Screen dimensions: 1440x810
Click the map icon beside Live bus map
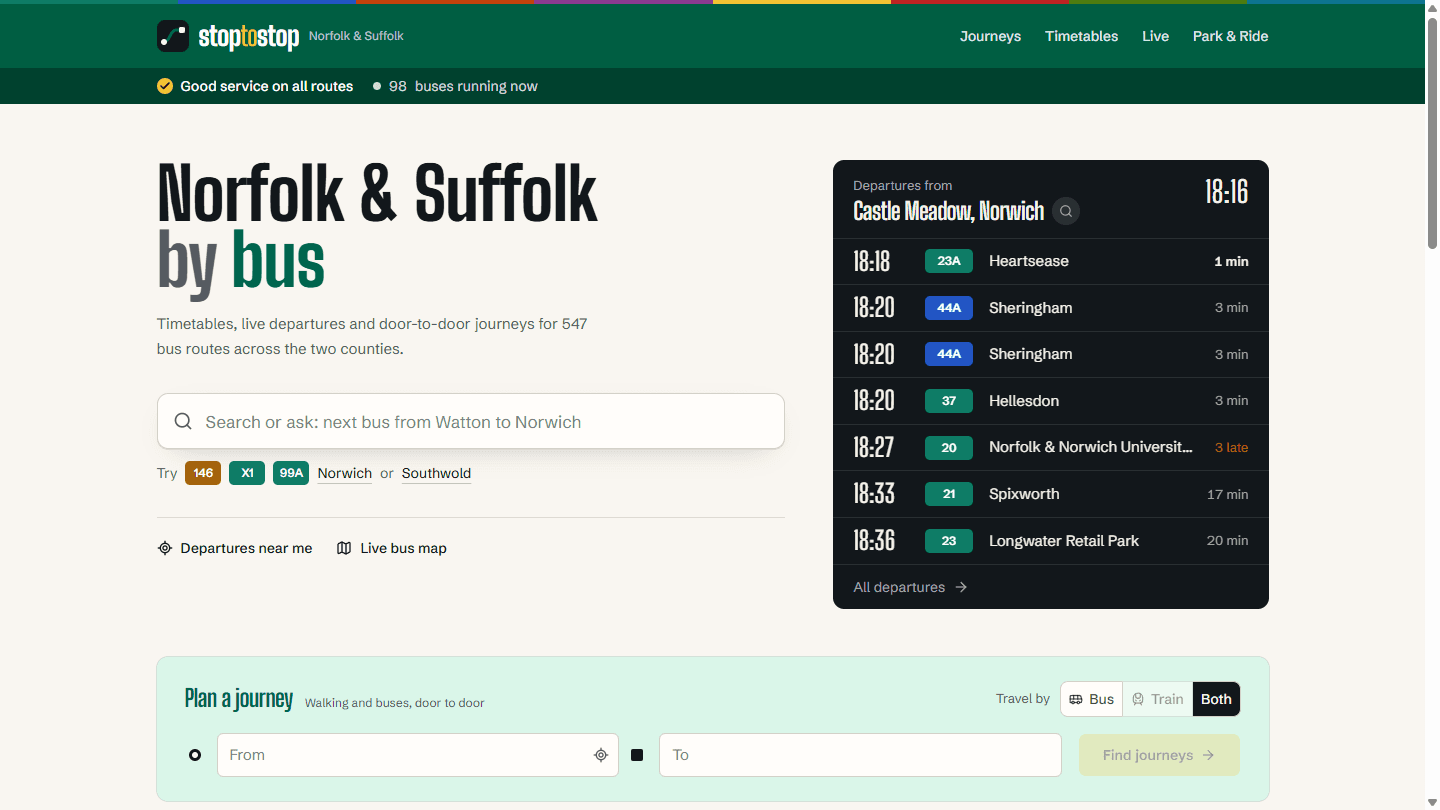[x=344, y=548]
